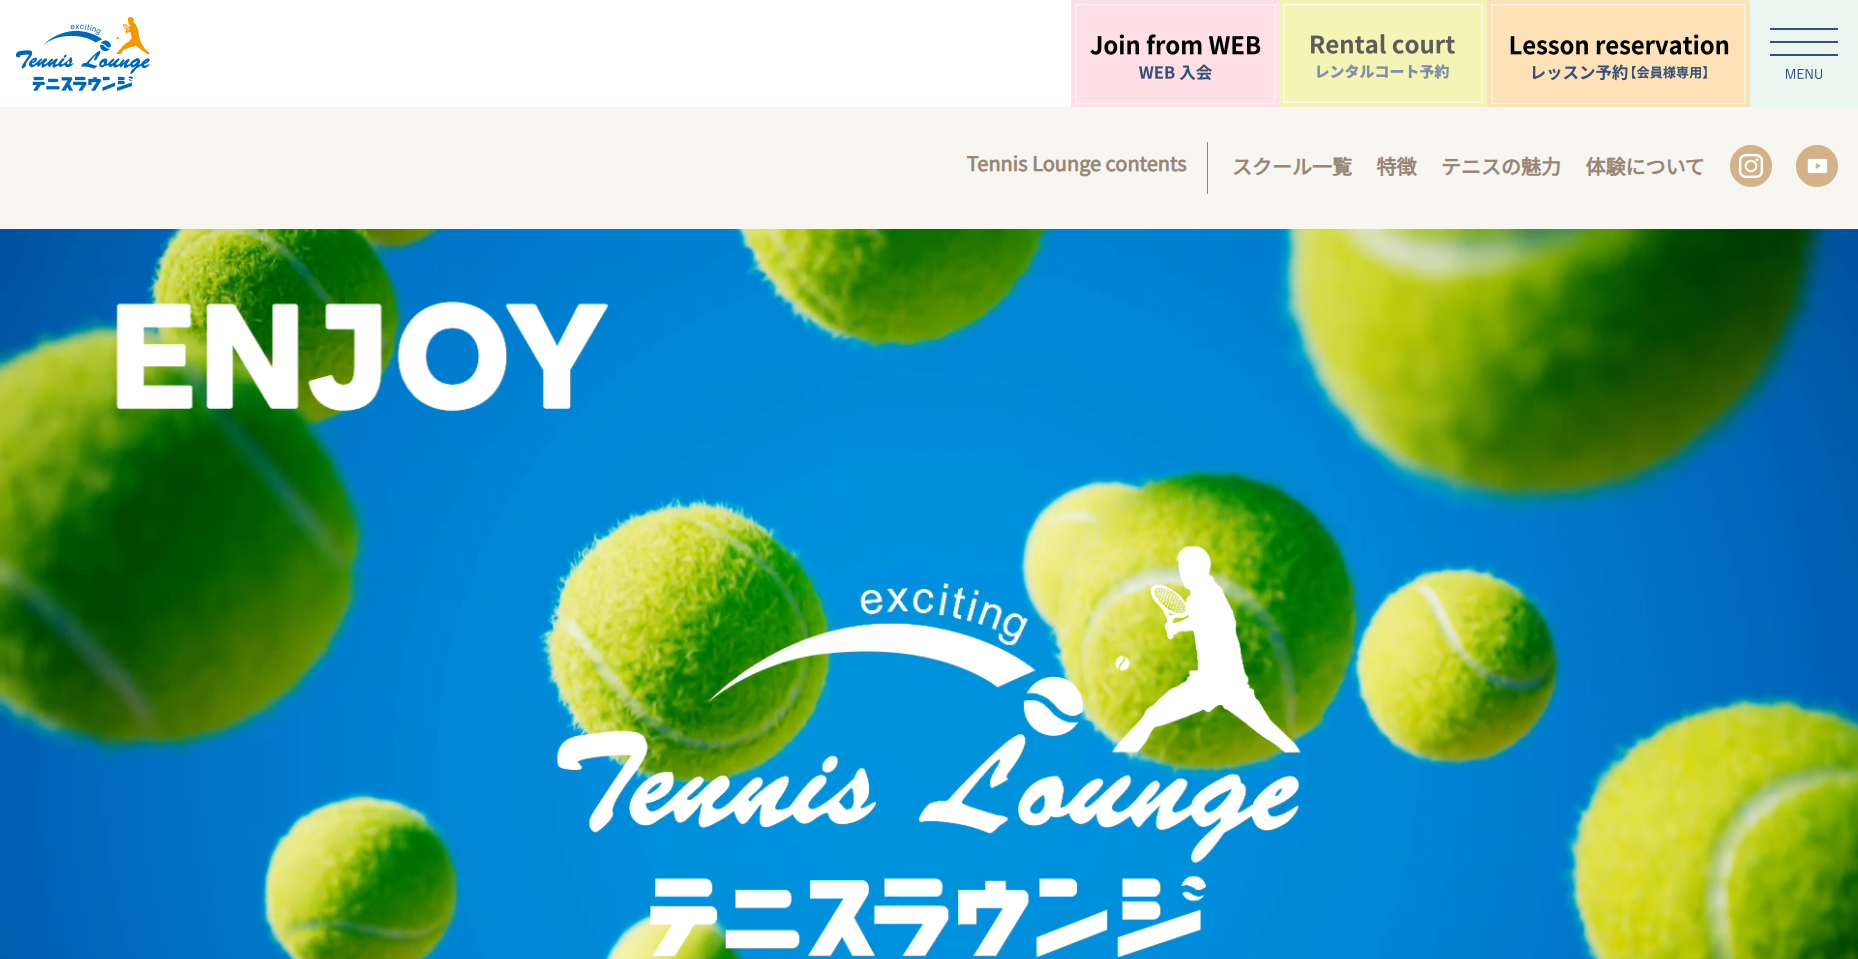Click the Tennis Lounge header logo
Viewport: 1858px width, 959px height.
[83, 54]
